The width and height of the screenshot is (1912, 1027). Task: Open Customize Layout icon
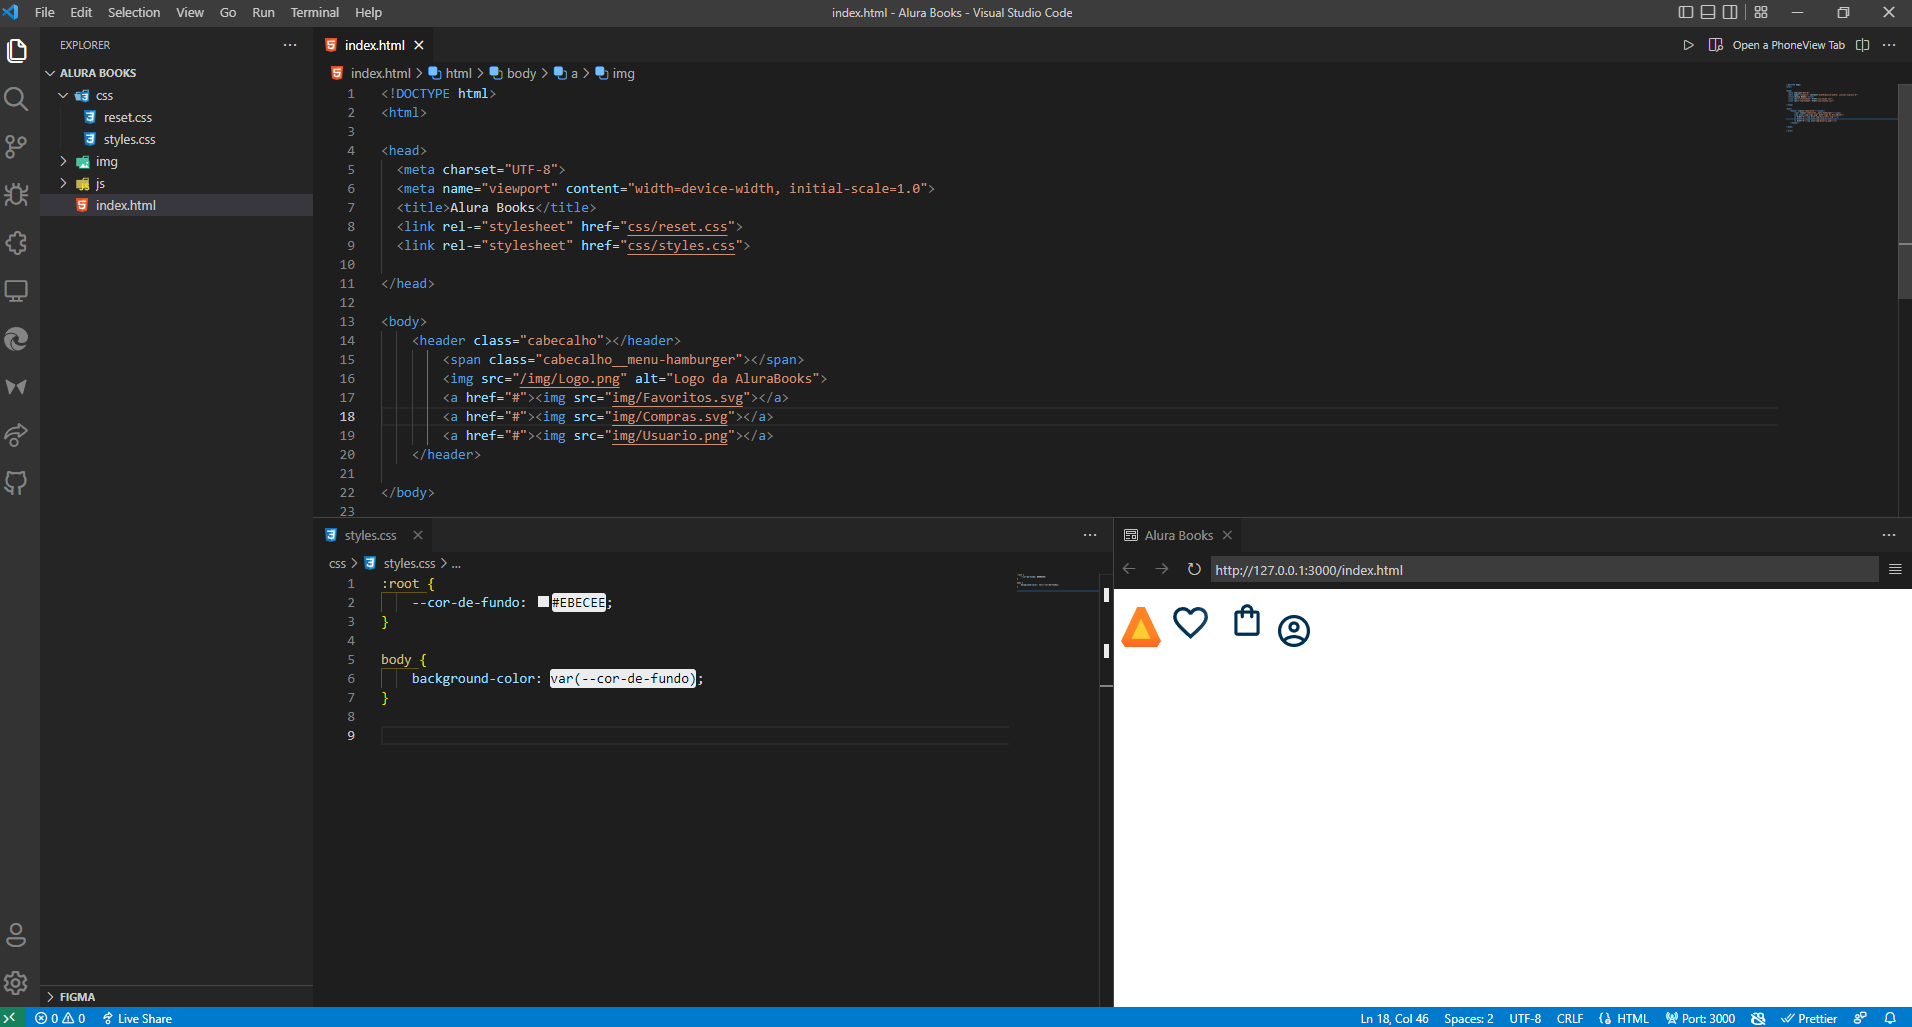[1761, 12]
